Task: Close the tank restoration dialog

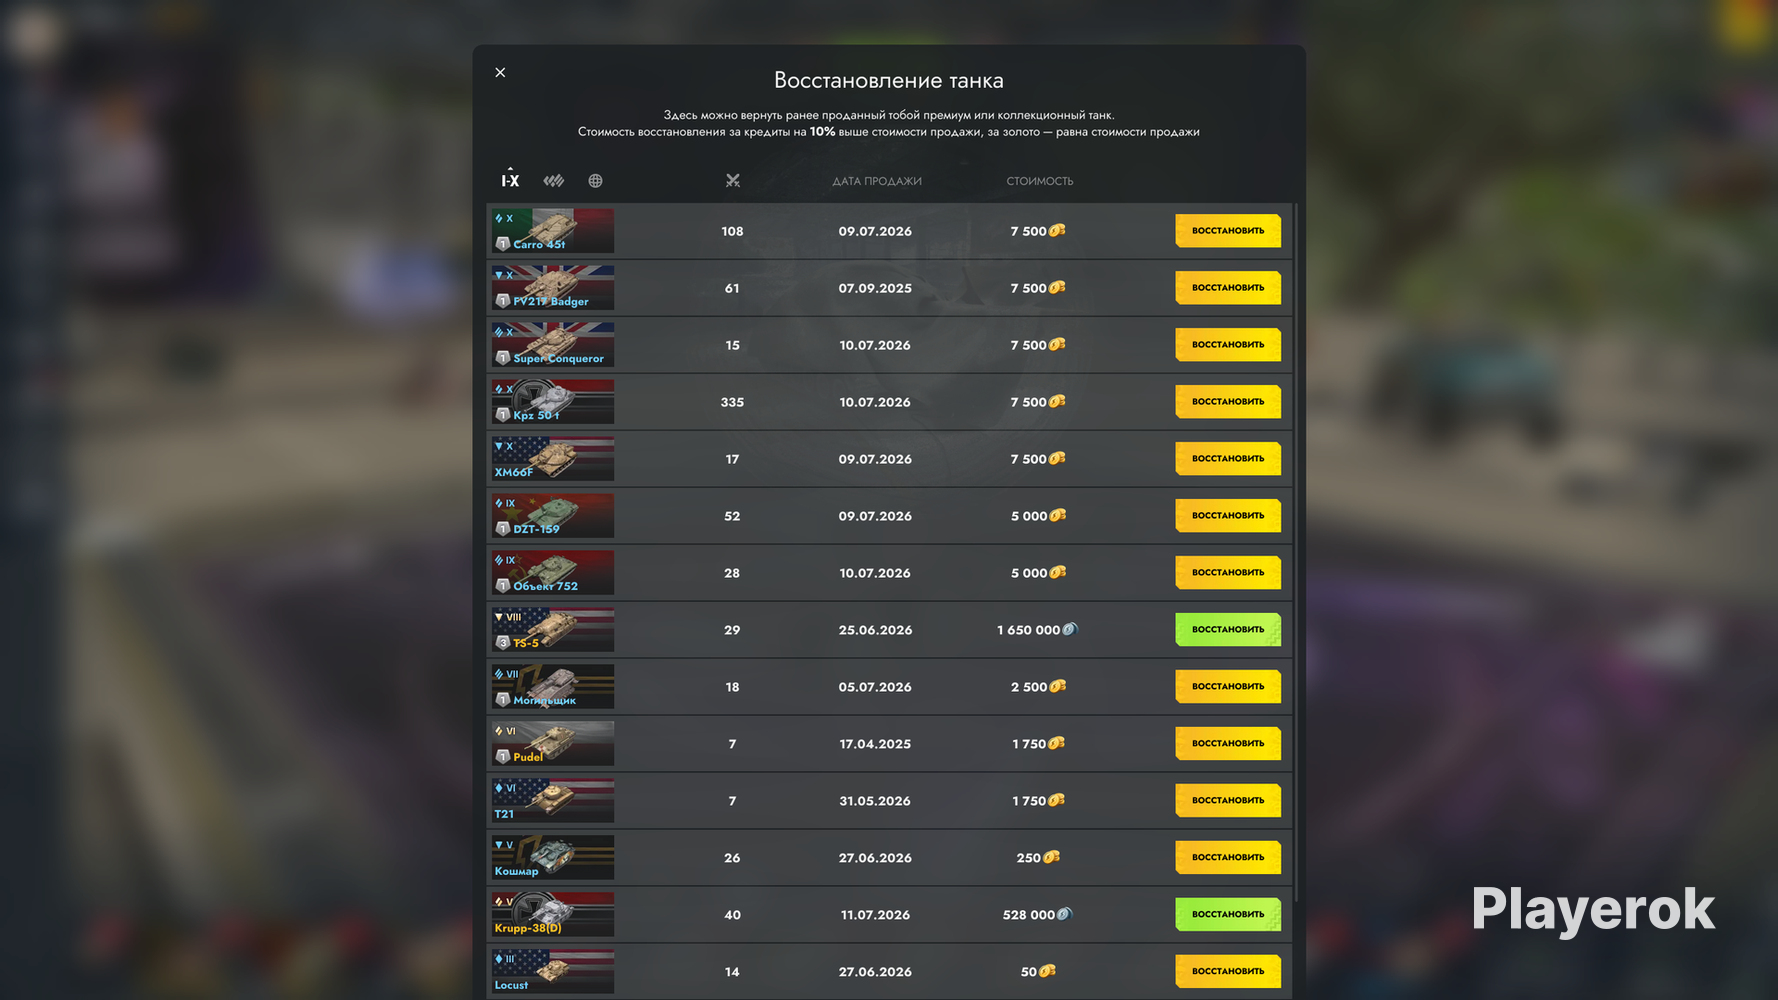Action: tap(500, 72)
